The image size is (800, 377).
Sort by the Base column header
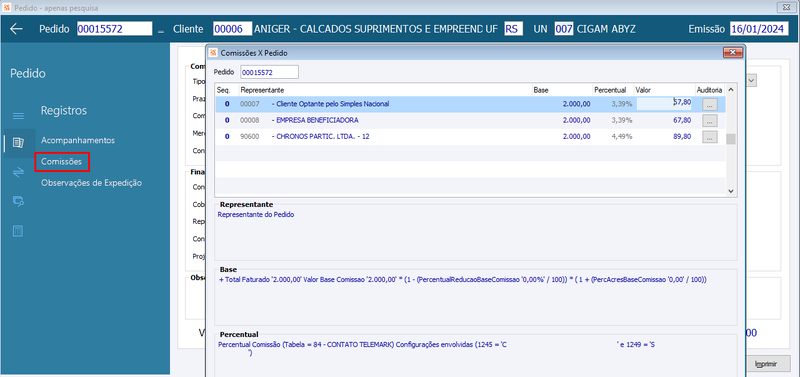click(x=562, y=90)
